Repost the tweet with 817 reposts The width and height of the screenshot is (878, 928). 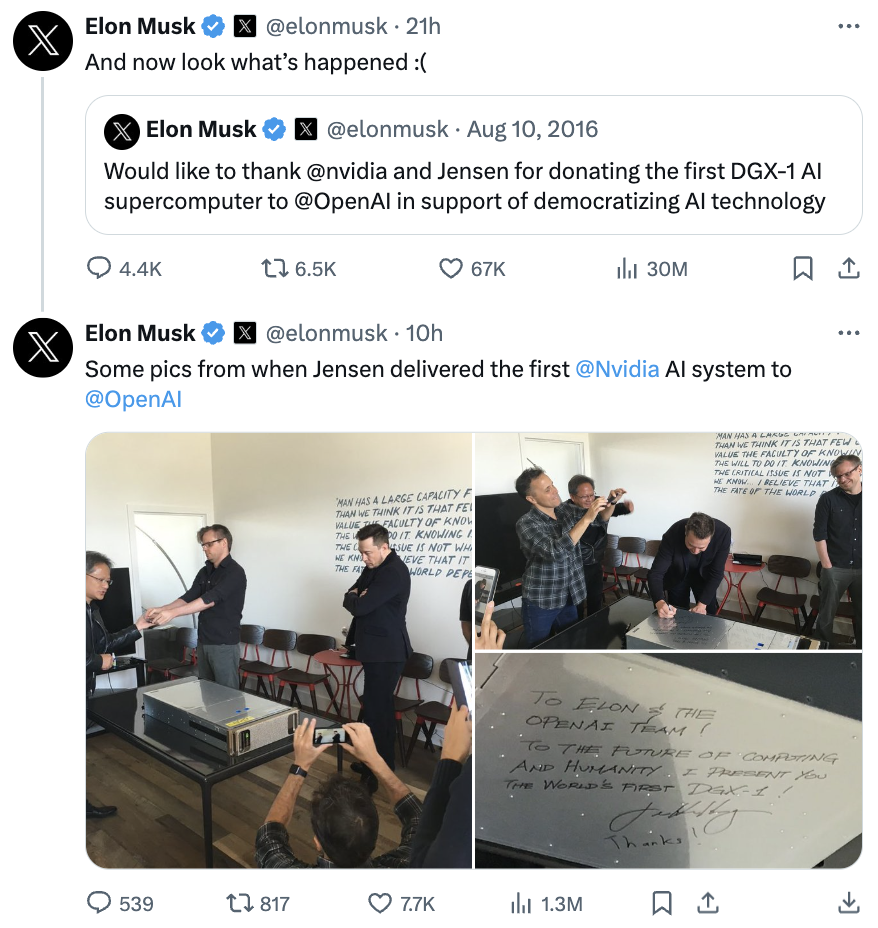(x=240, y=903)
